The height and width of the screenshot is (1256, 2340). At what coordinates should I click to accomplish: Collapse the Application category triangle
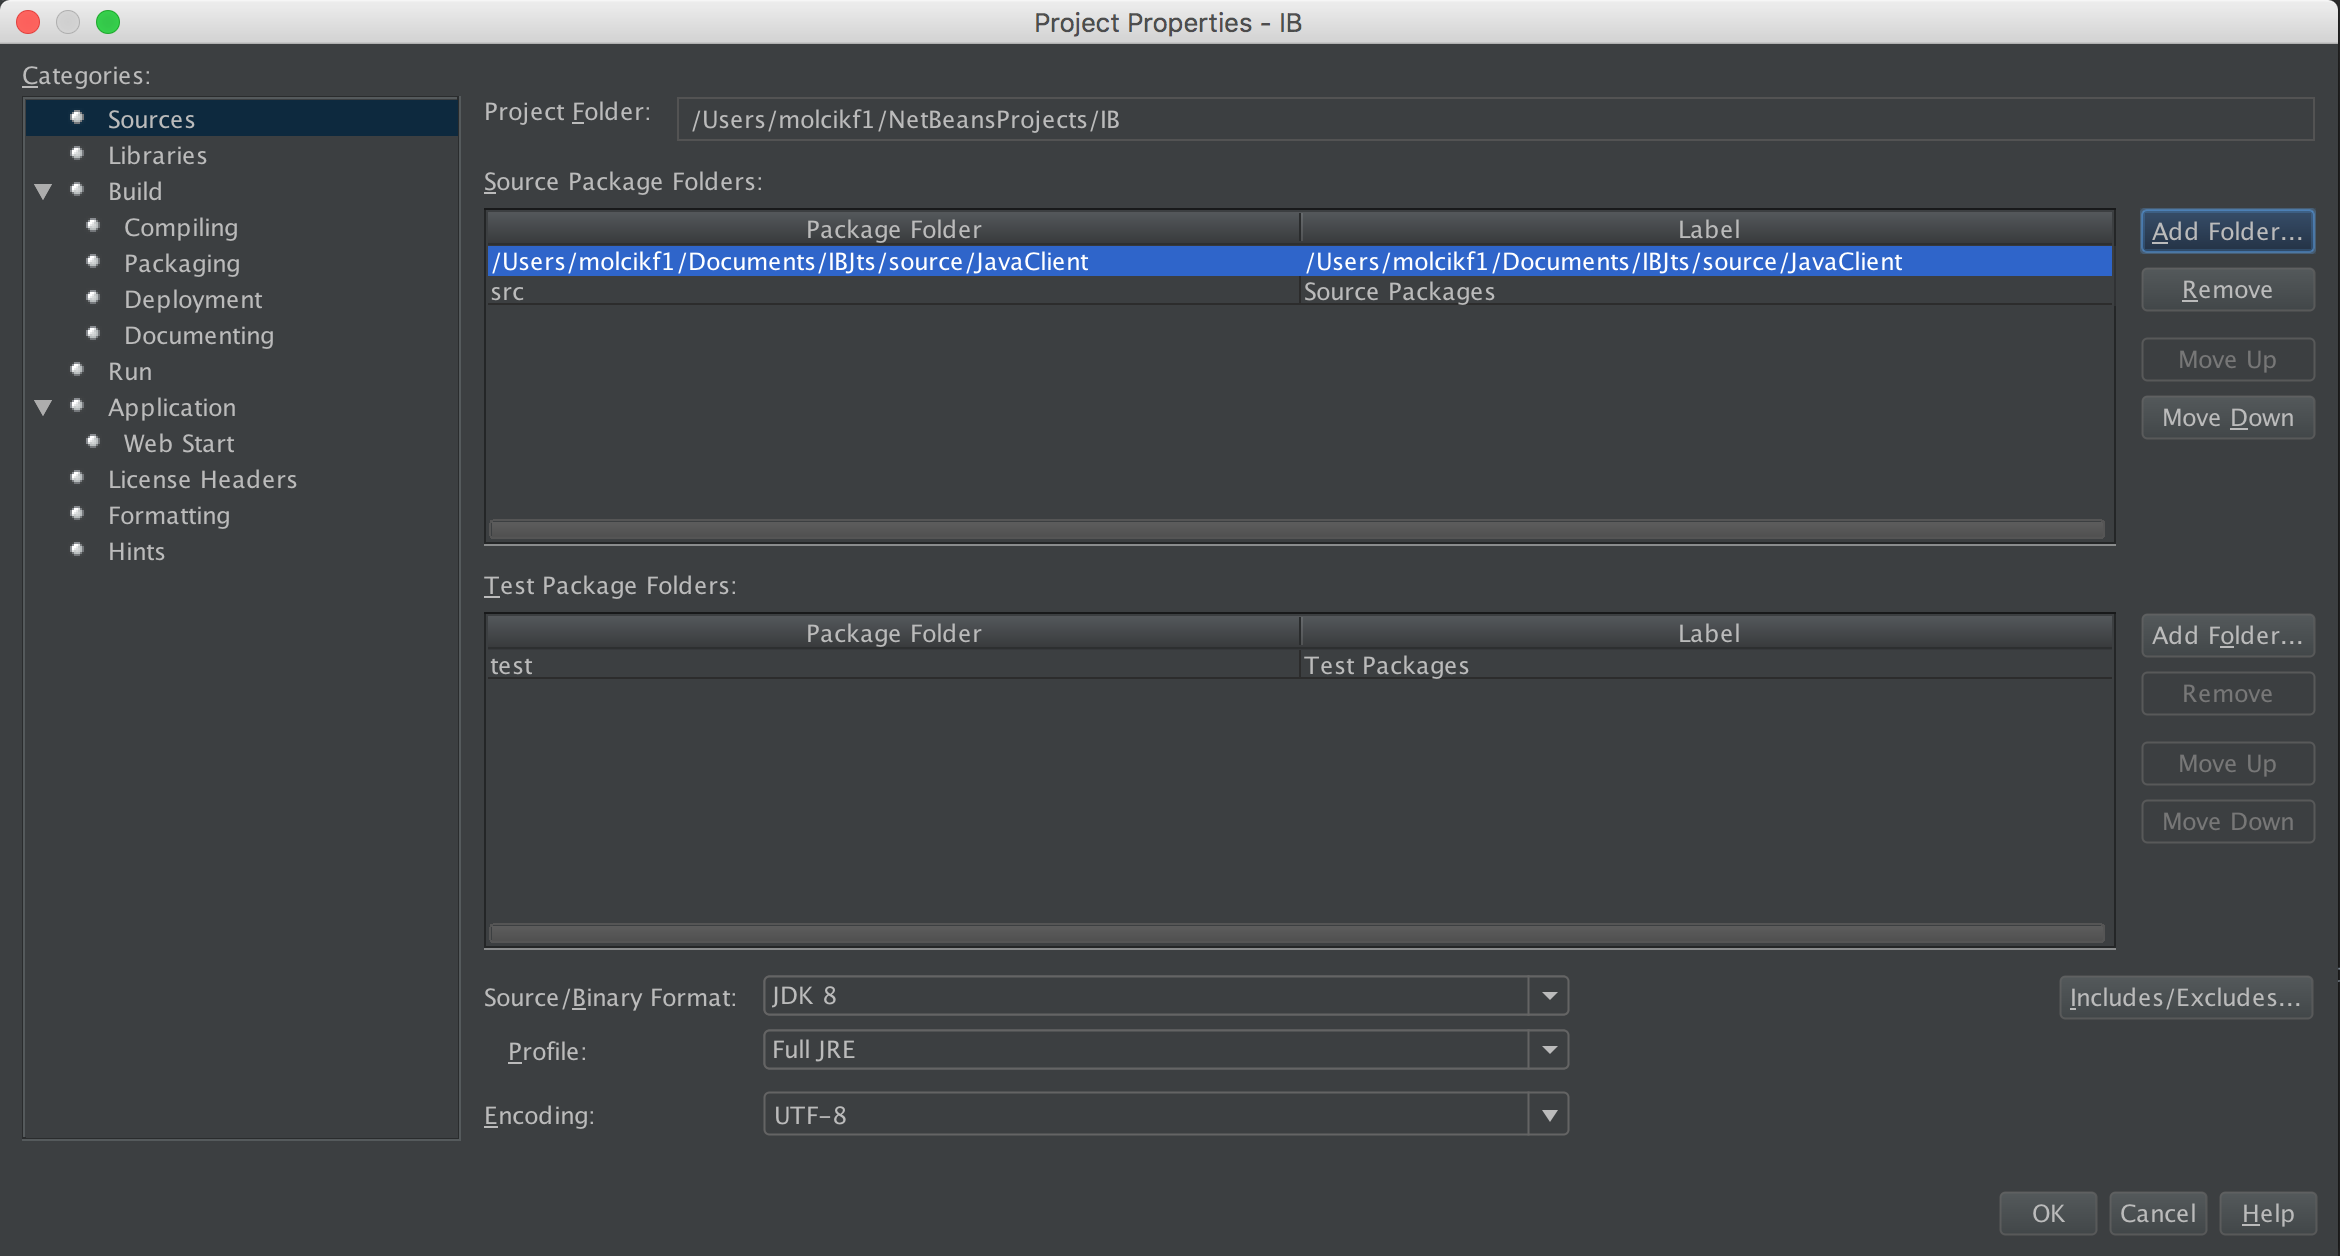43,407
